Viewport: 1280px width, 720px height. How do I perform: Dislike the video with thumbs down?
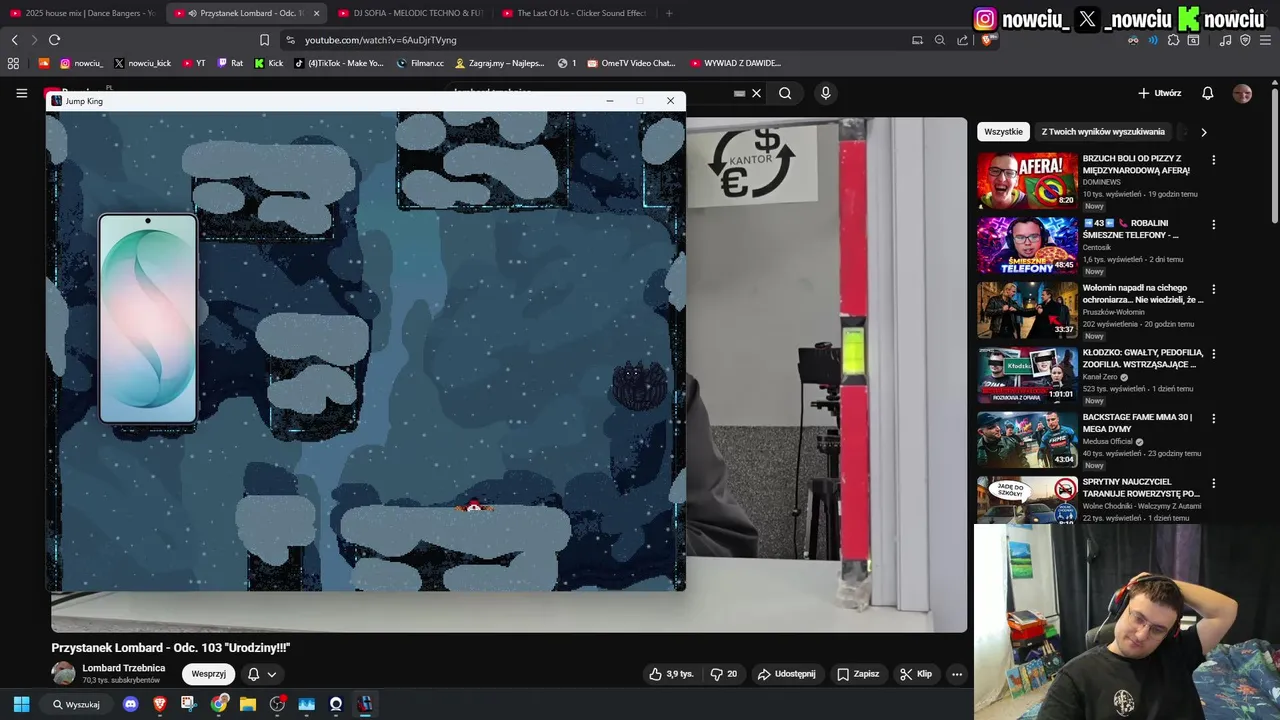pyautogui.click(x=724, y=674)
